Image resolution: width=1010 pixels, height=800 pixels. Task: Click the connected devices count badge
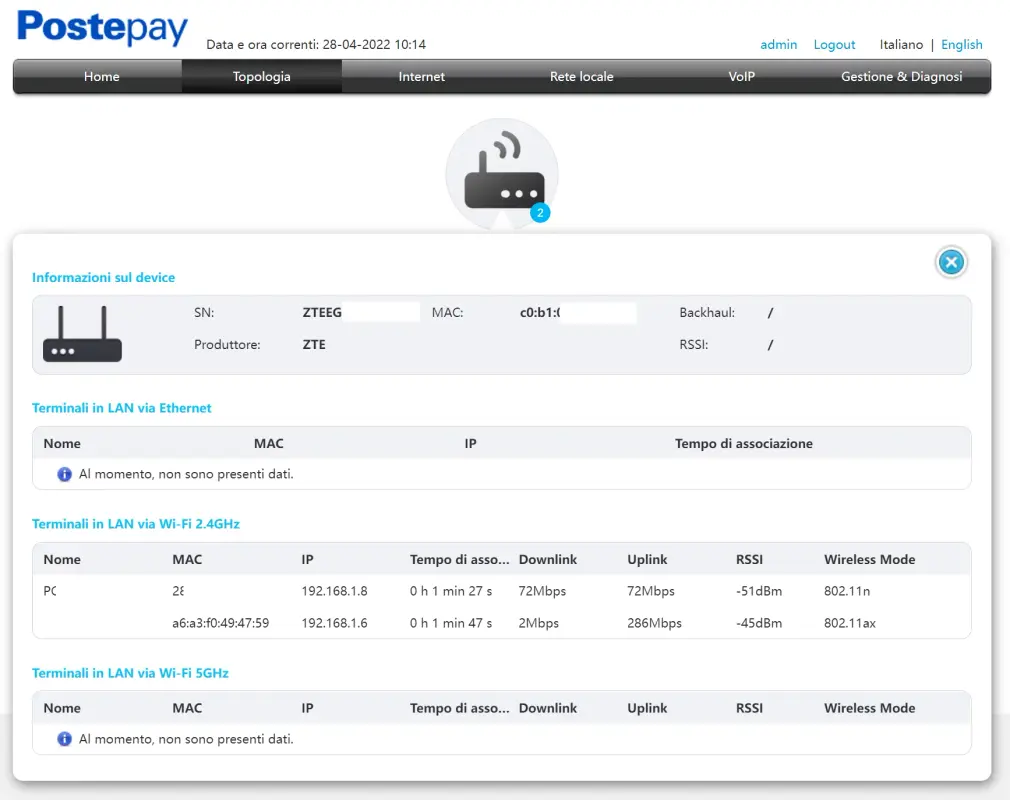coord(540,213)
